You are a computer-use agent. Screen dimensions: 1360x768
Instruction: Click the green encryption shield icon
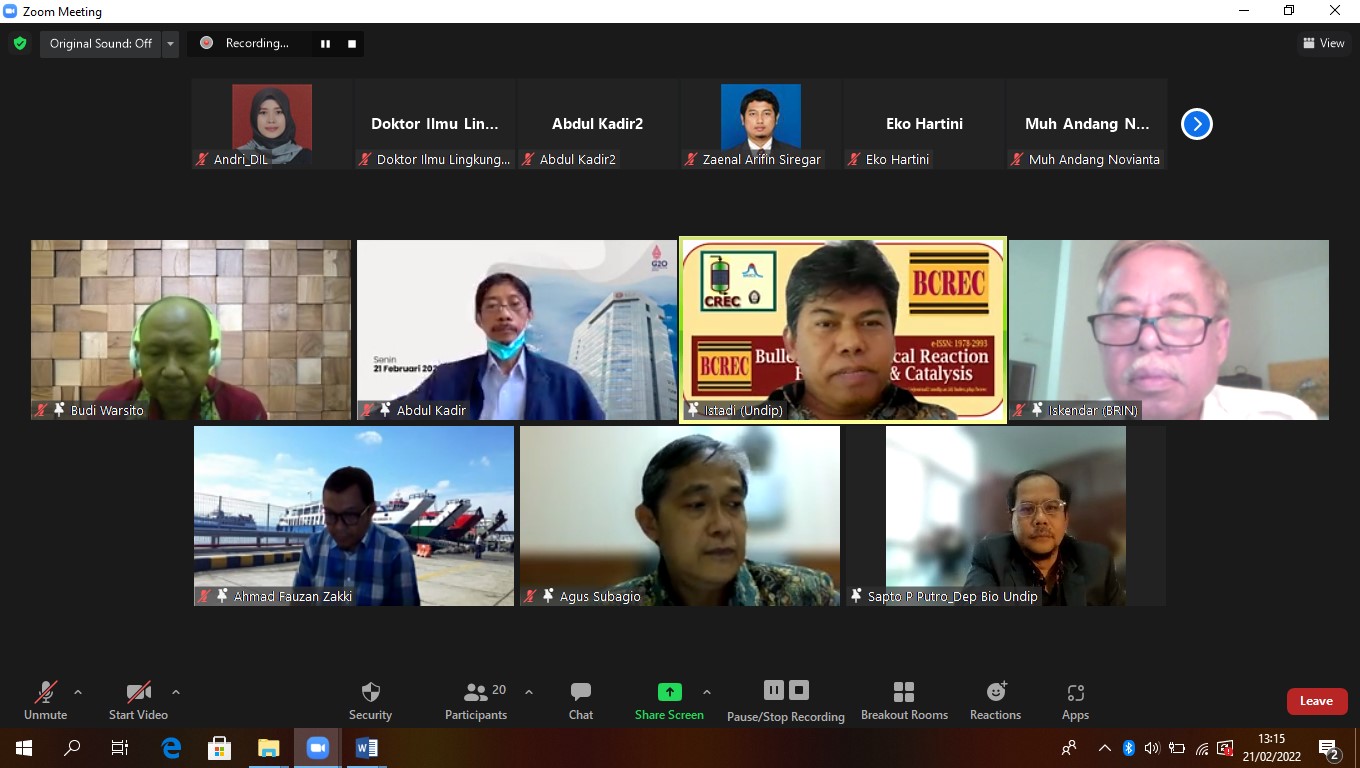pyautogui.click(x=19, y=43)
